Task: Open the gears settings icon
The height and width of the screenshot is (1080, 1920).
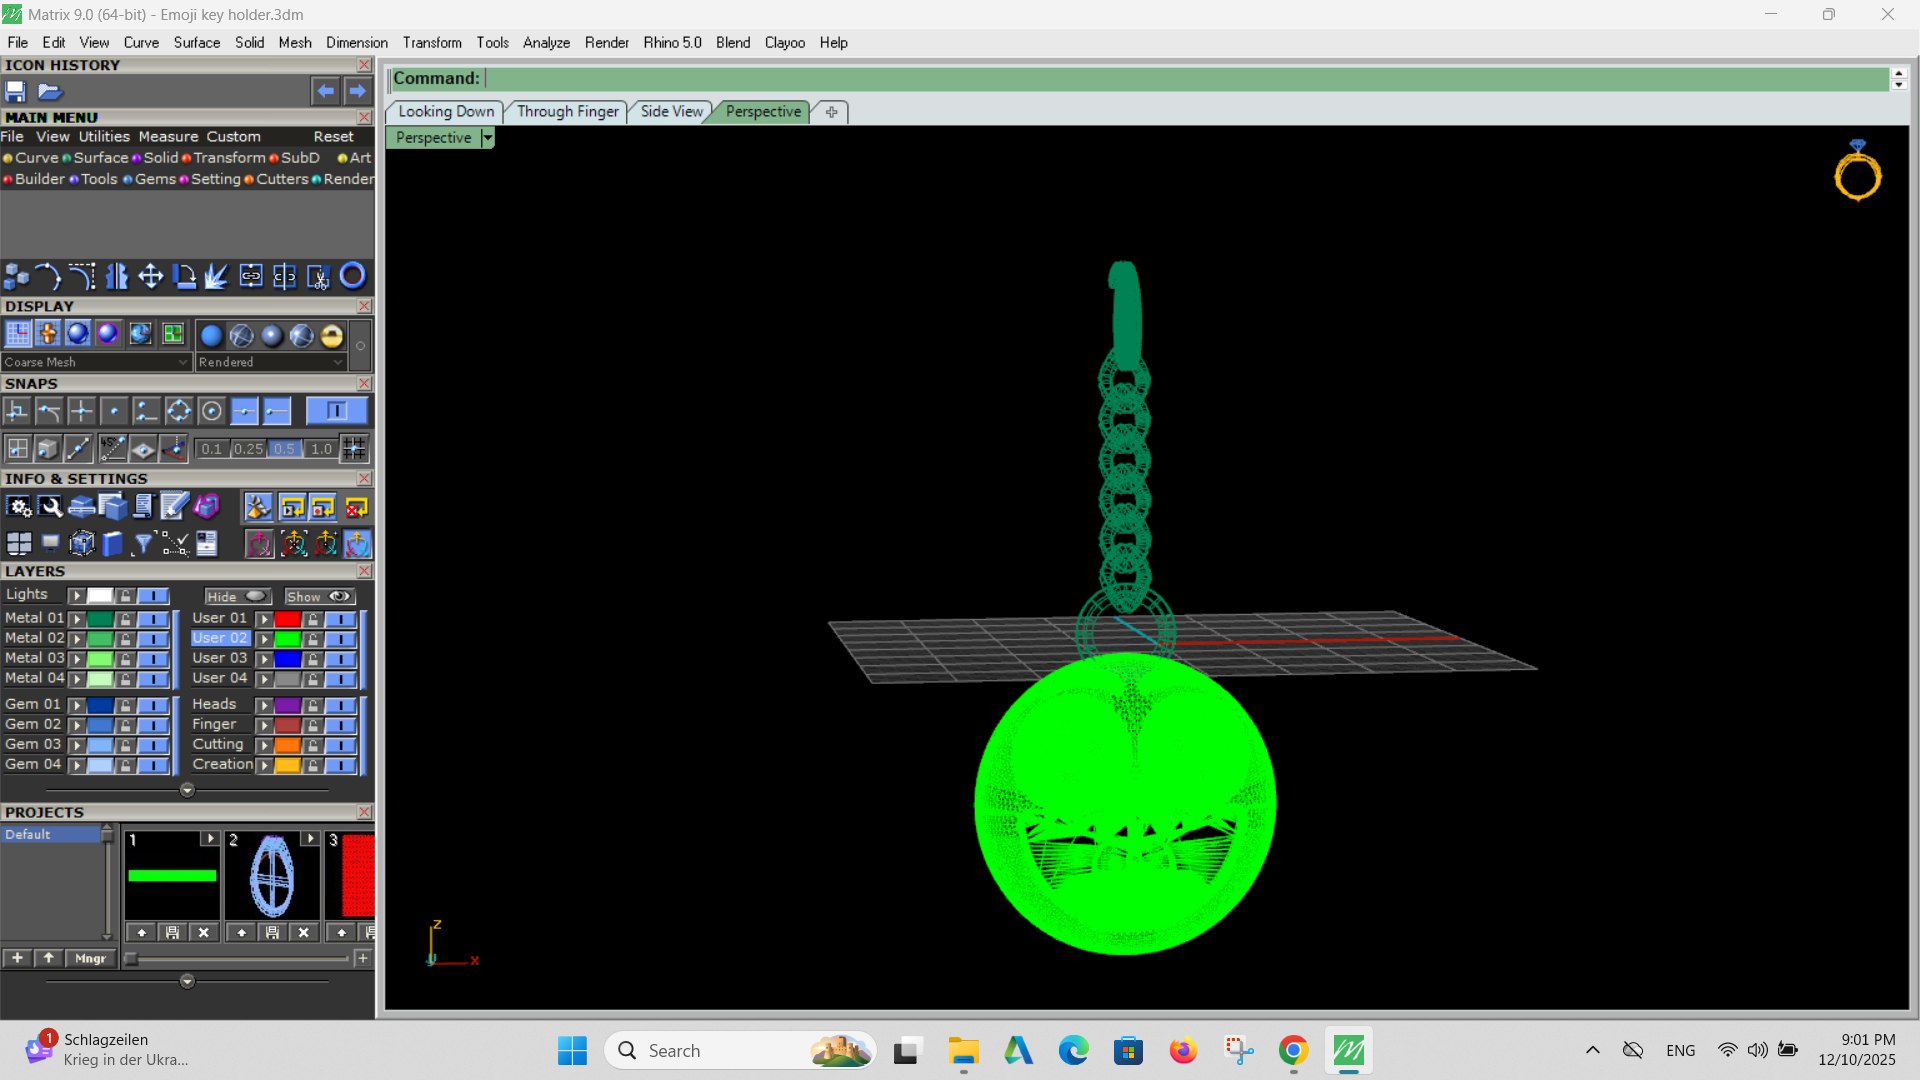Action: point(19,507)
